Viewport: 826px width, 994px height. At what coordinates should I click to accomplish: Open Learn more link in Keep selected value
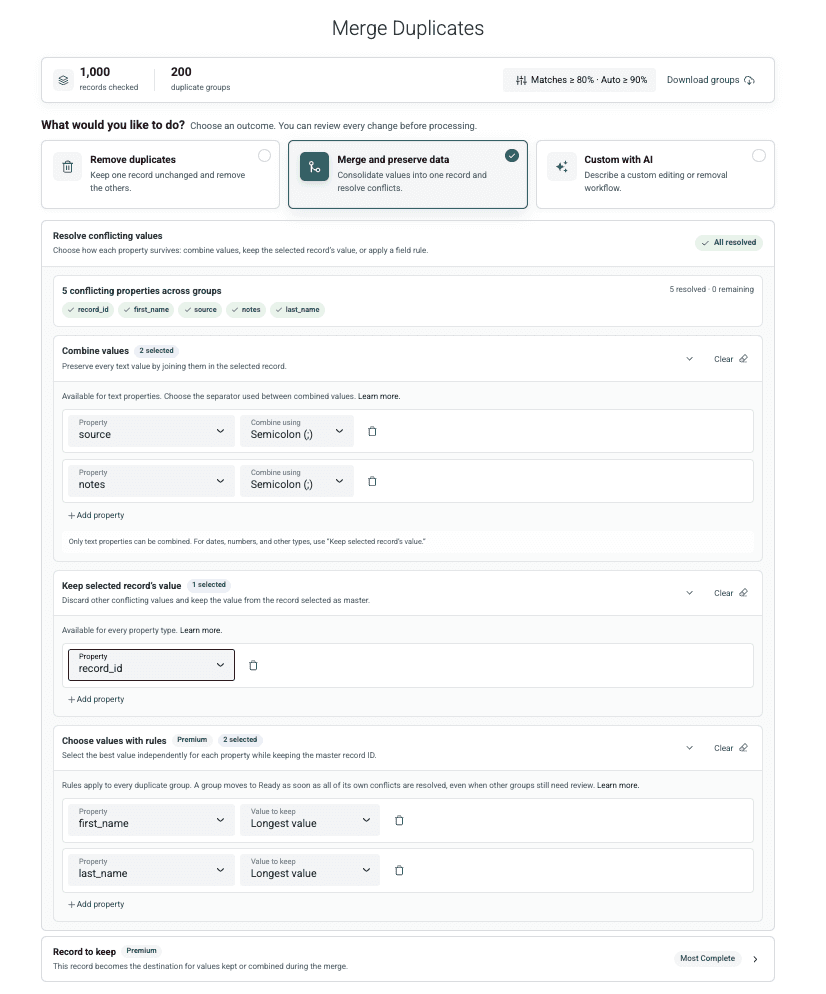click(201, 630)
